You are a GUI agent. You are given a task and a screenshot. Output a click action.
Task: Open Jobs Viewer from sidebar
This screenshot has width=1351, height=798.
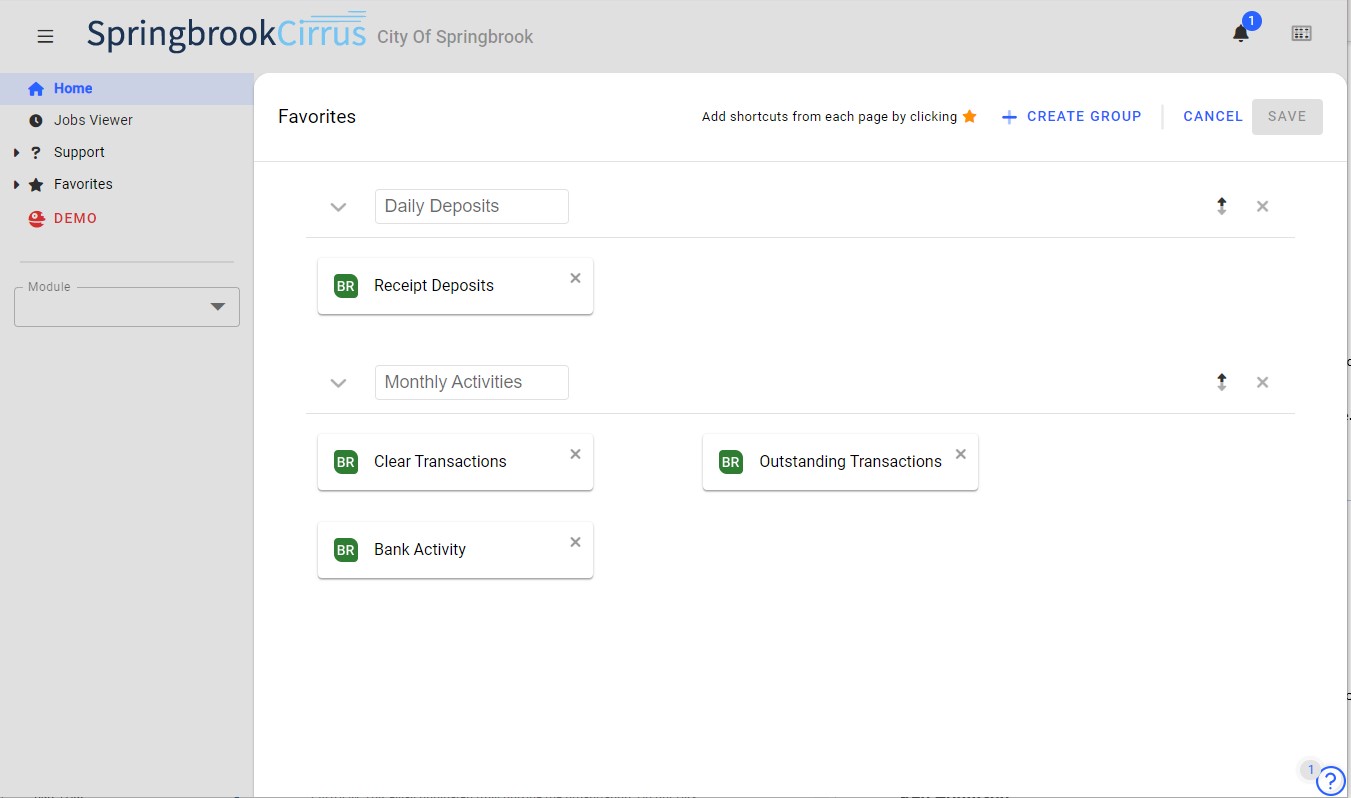click(93, 120)
